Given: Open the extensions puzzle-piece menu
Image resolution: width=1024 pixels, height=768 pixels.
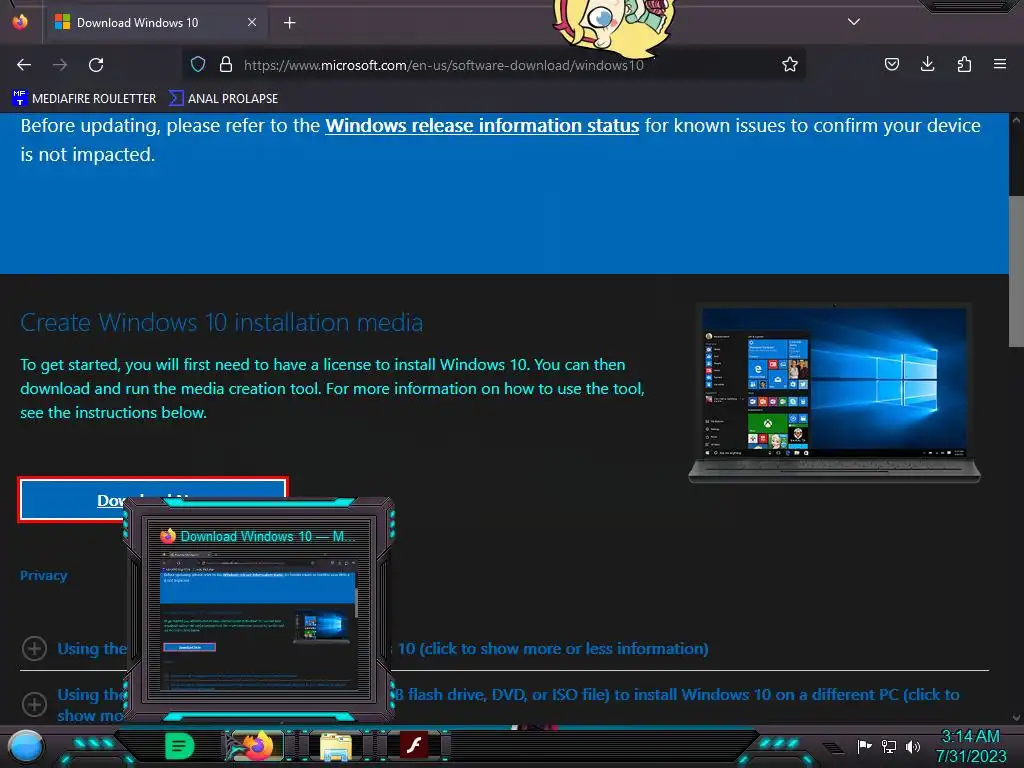Looking at the screenshot, I should tap(964, 64).
